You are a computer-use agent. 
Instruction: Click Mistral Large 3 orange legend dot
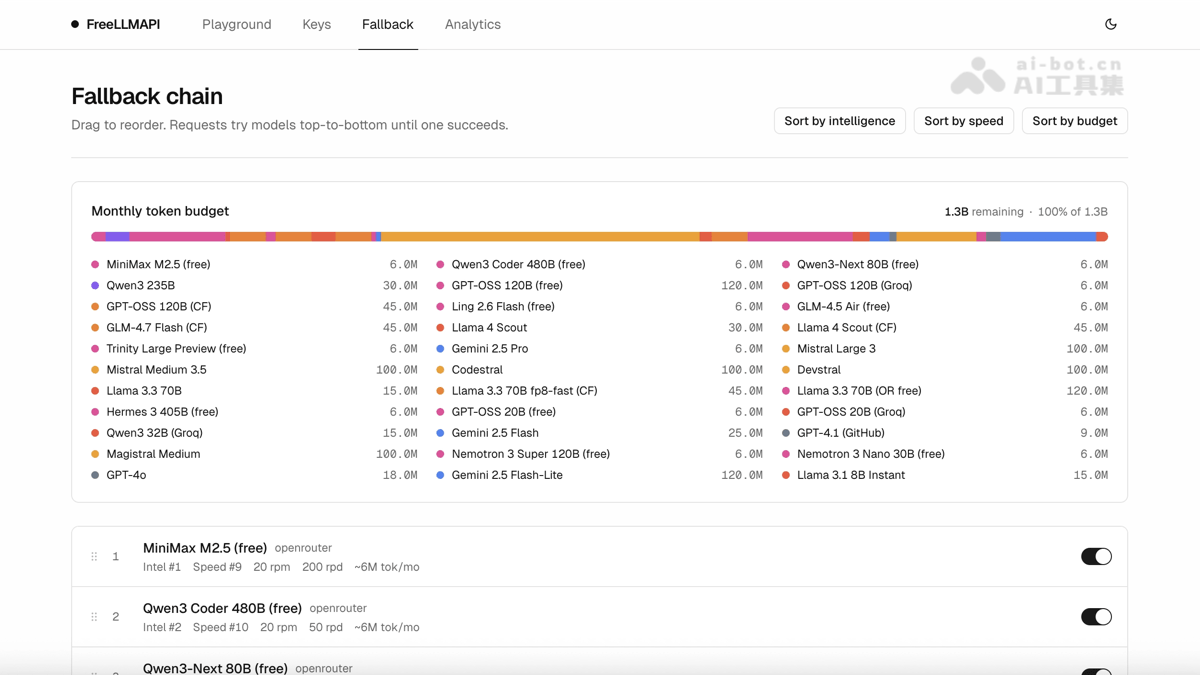pyautogui.click(x=786, y=349)
